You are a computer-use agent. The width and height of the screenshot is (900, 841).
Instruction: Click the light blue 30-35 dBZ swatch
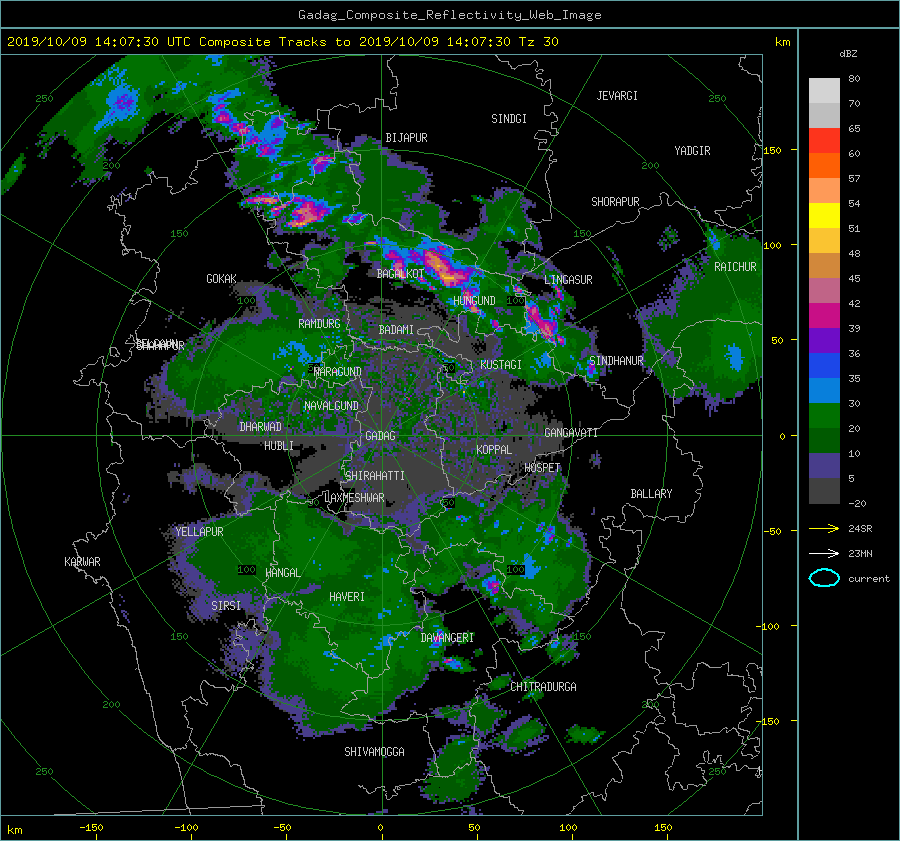pos(824,390)
